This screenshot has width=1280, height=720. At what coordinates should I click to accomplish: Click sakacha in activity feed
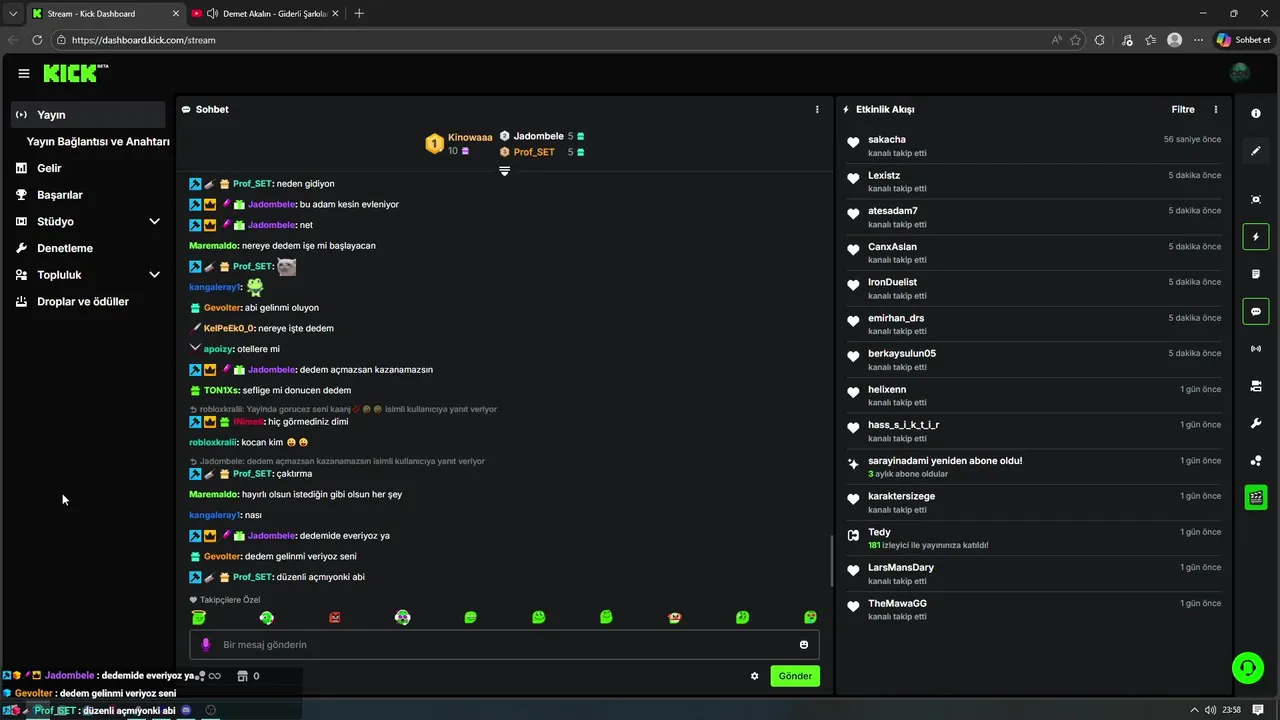tap(887, 140)
